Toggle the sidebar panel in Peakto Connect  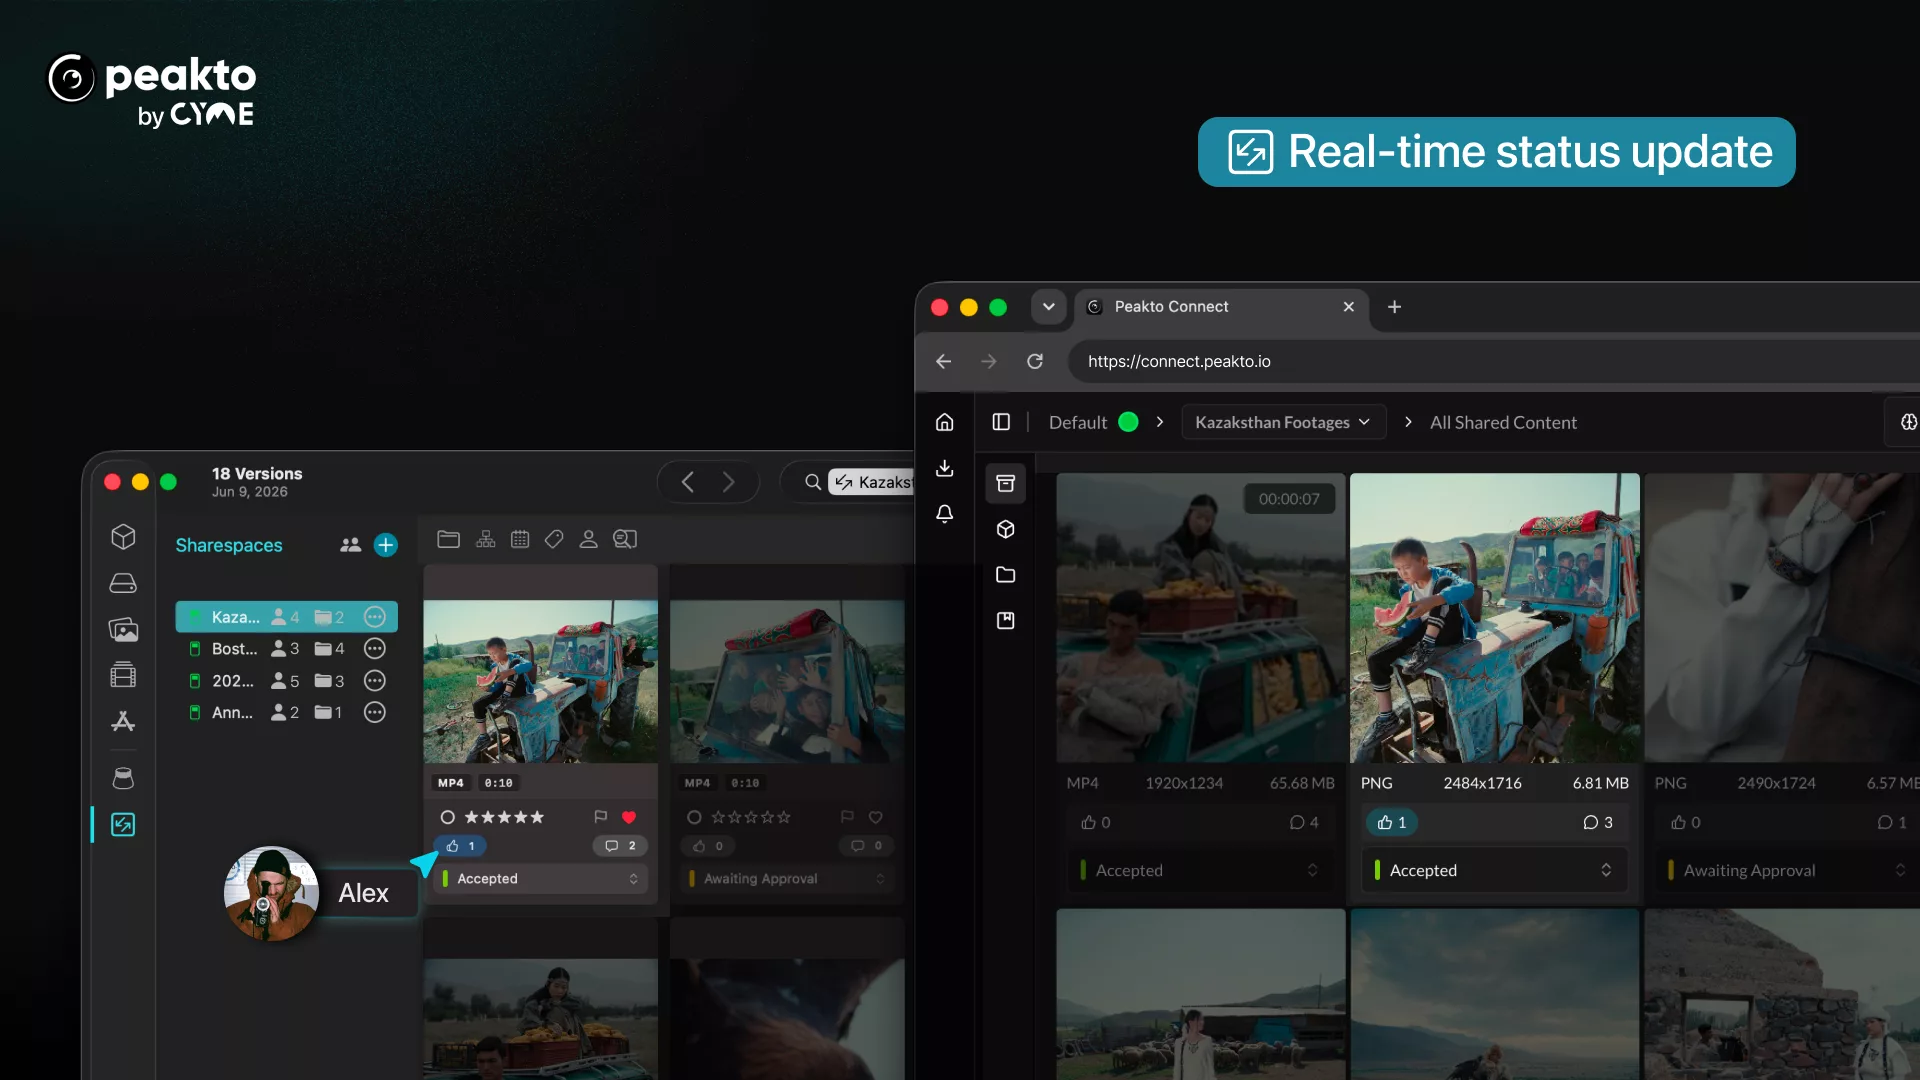[x=1001, y=422]
